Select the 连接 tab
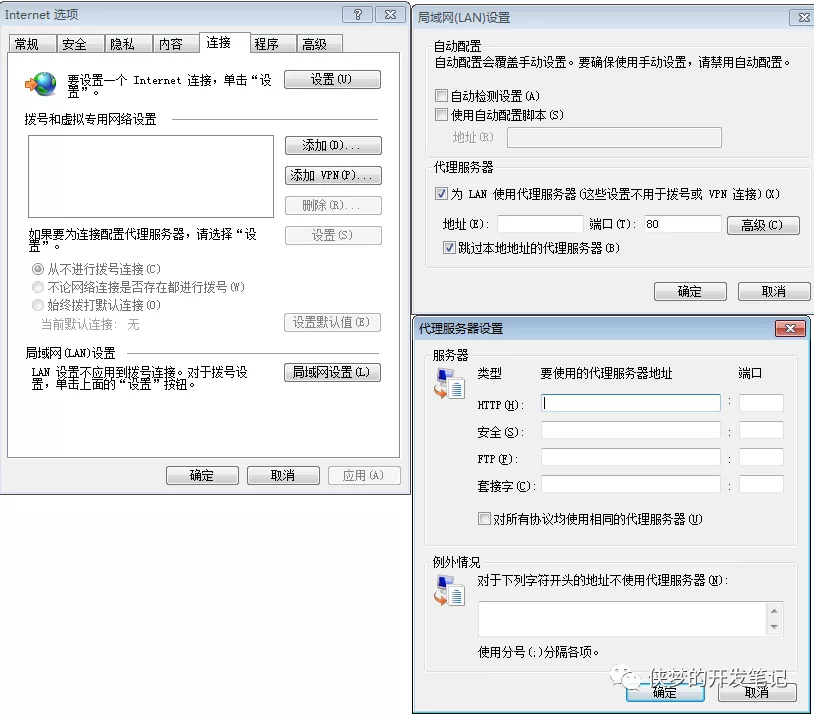Screen dimensions: 814x714 click(x=225, y=43)
